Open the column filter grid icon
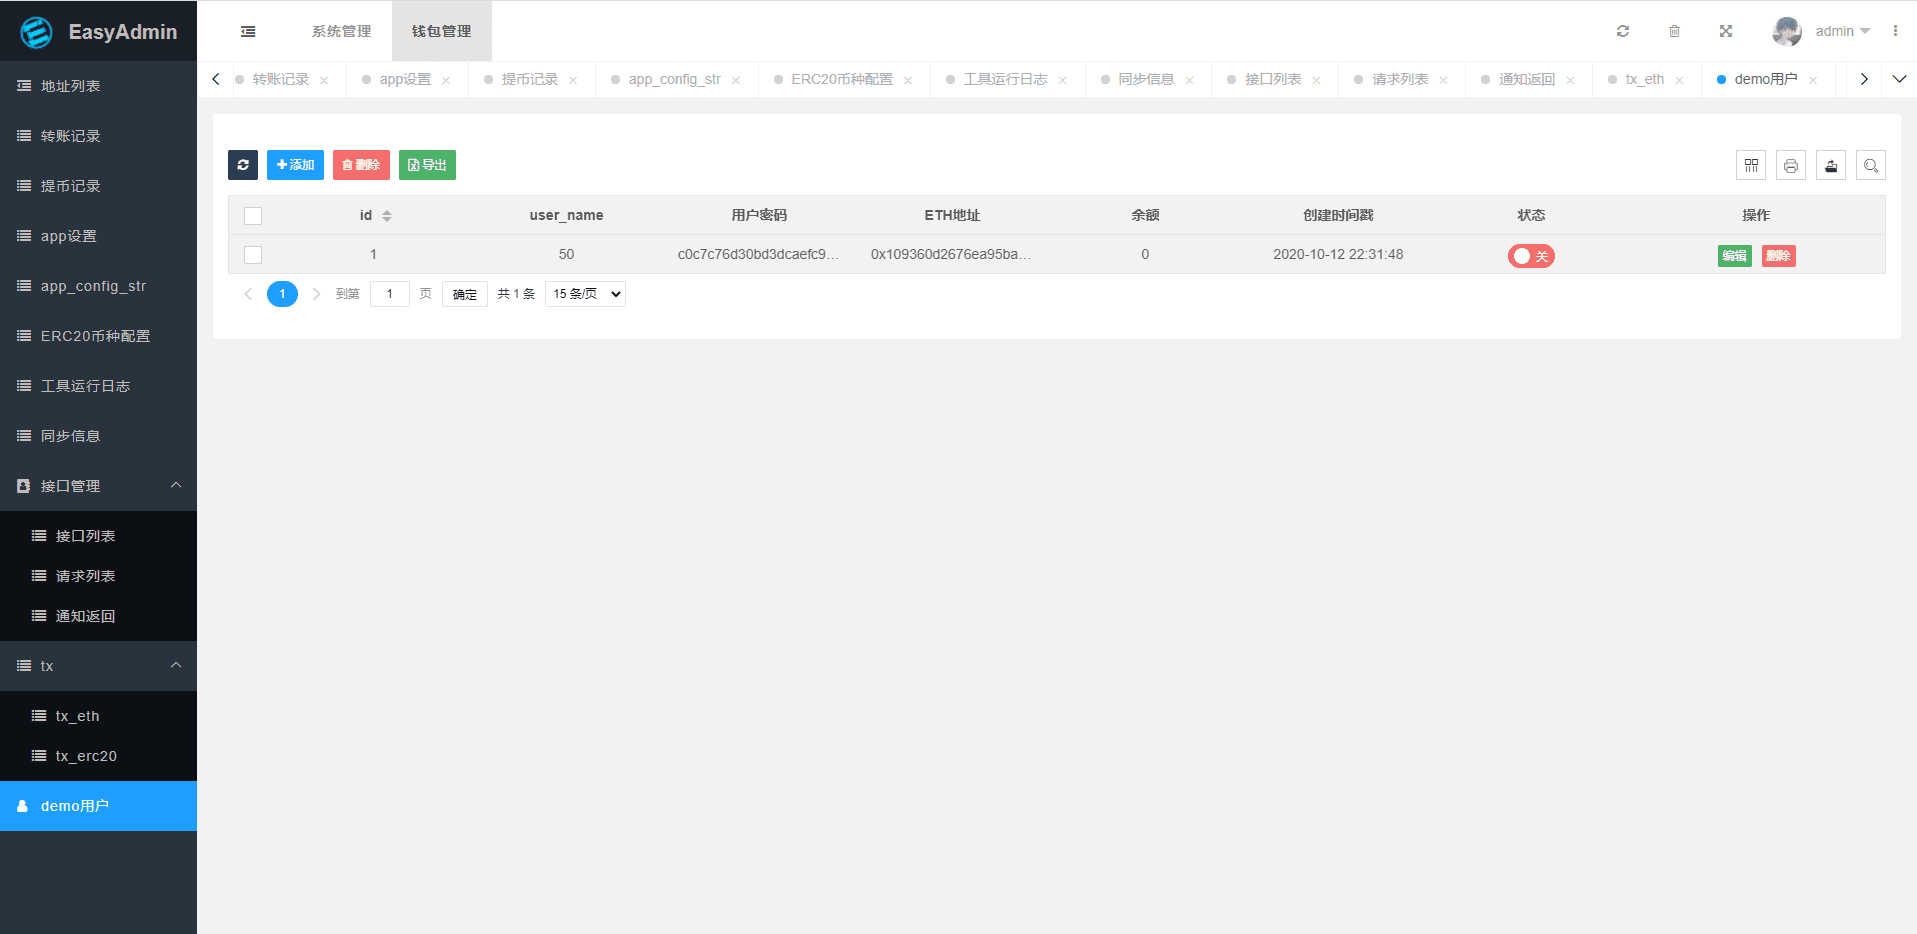1917x934 pixels. [1751, 166]
